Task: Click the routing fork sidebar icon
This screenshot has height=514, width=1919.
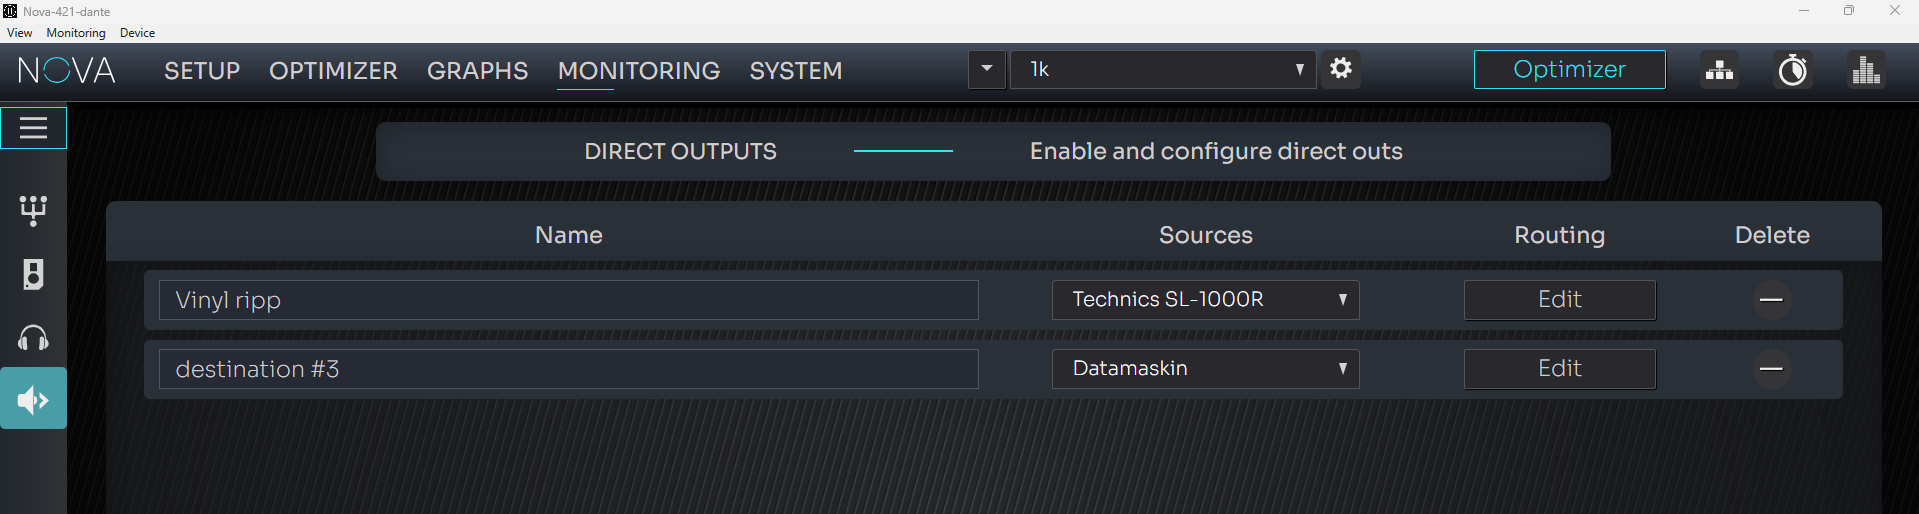Action: click(33, 210)
